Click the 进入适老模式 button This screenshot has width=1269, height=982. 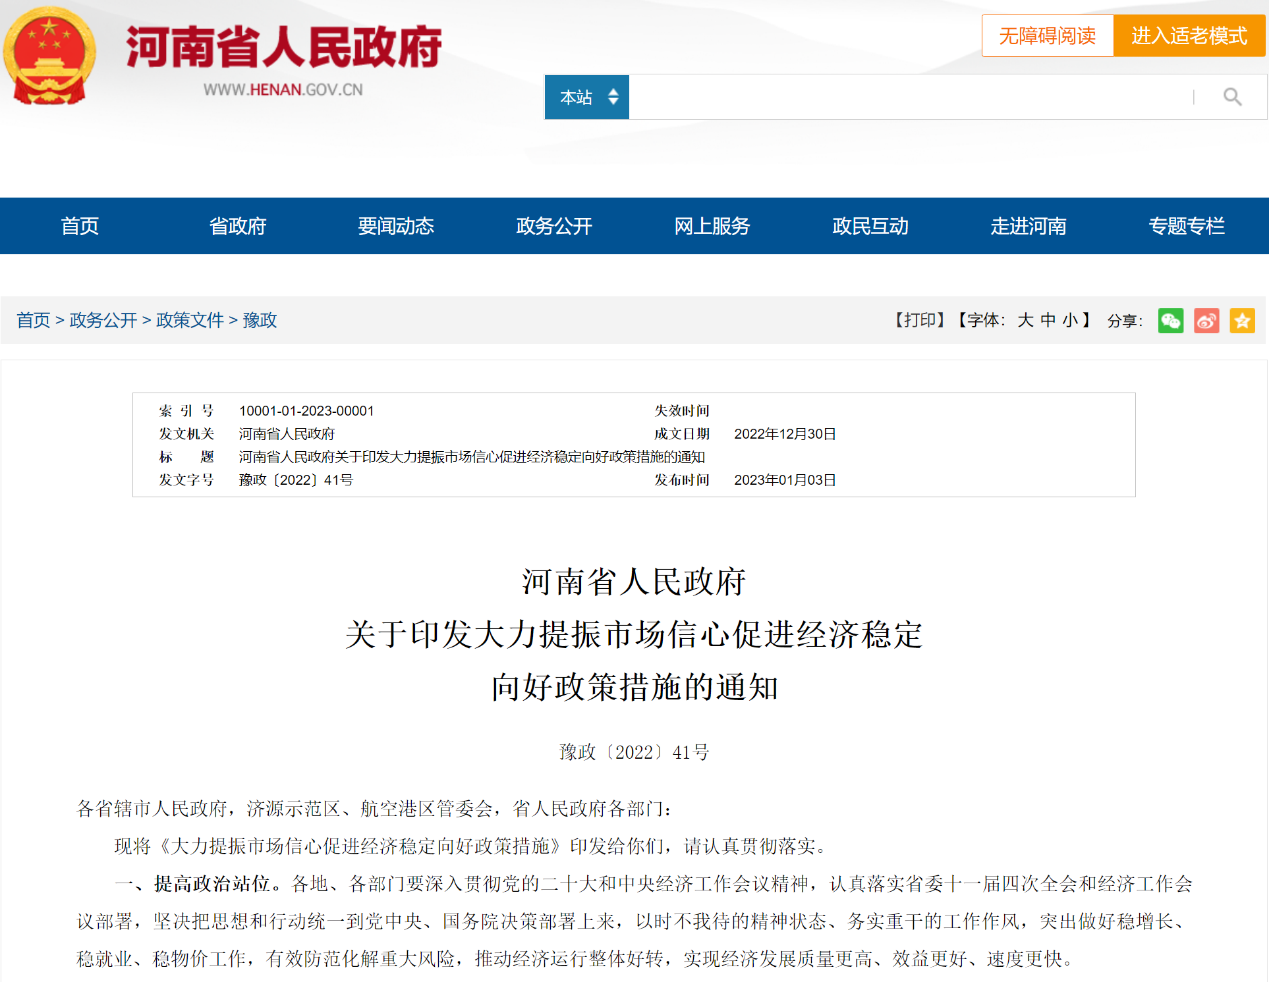pyautogui.click(x=1189, y=36)
